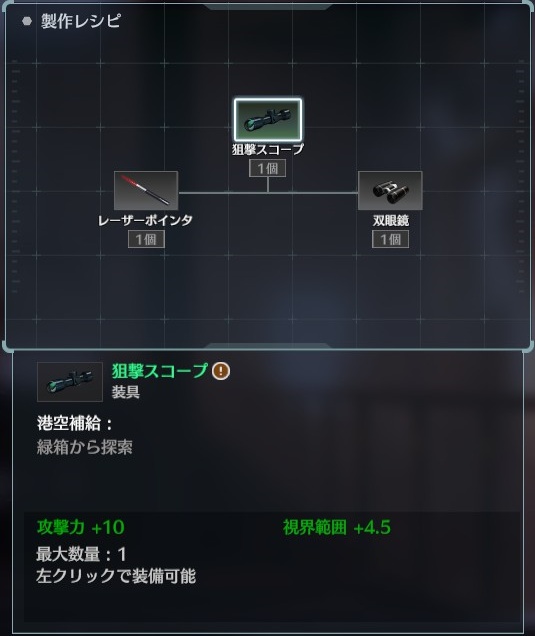Click the 左クリックで装備可能 hint text
Viewport: 535px width, 636px height.
point(116,576)
